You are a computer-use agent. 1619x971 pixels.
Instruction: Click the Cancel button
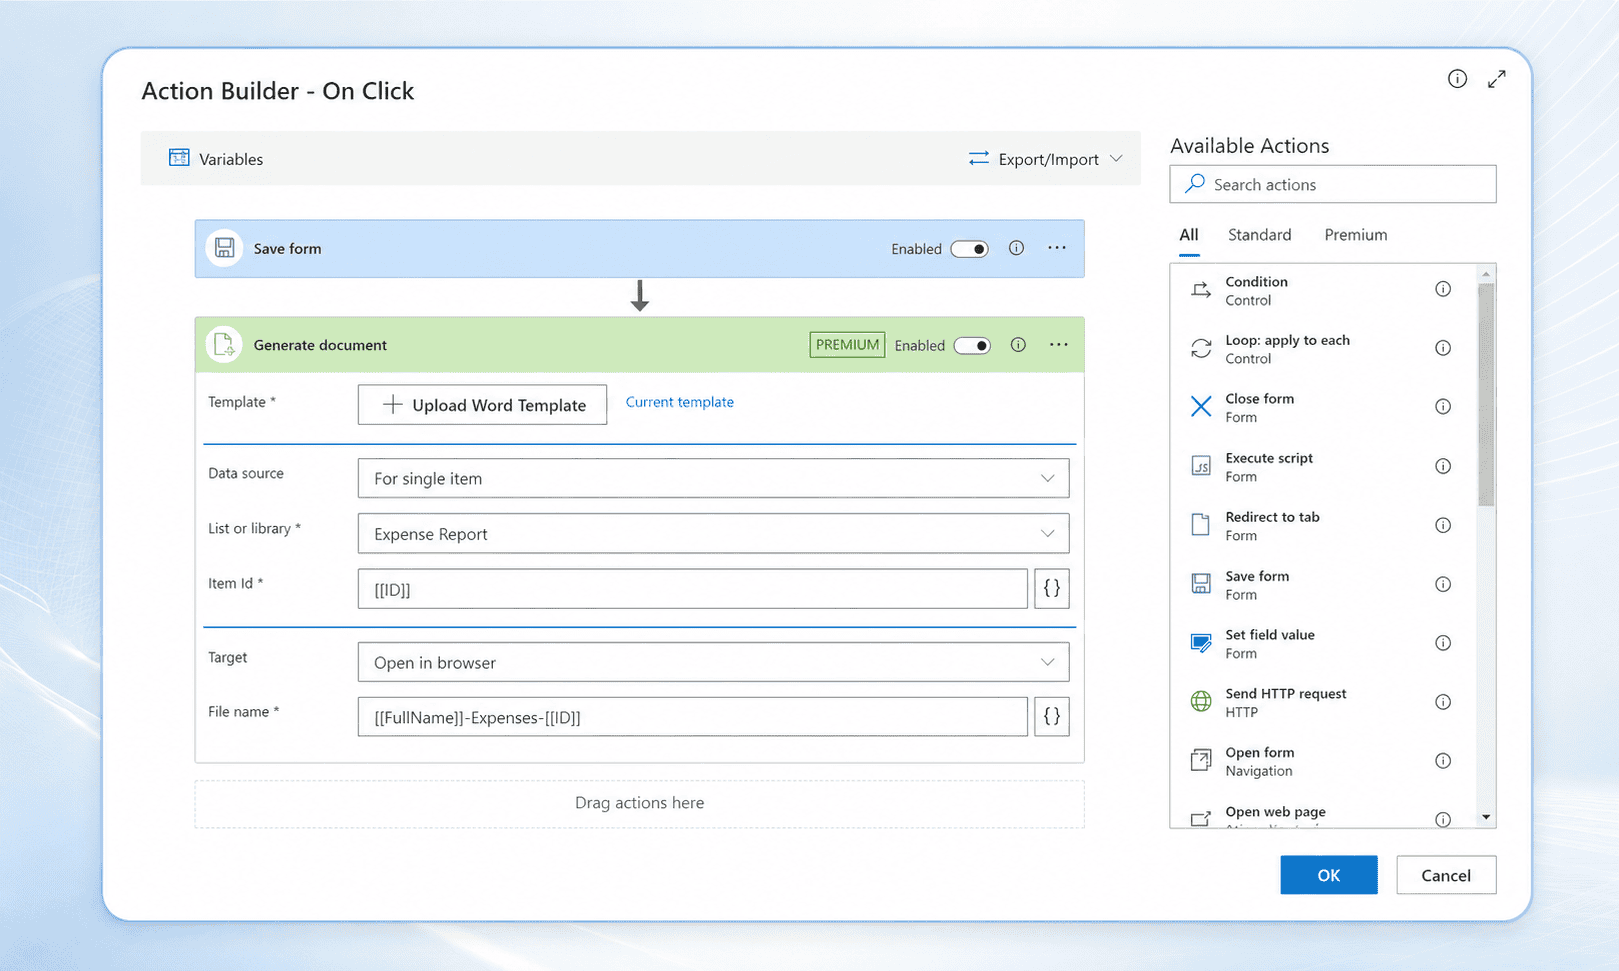click(1446, 875)
